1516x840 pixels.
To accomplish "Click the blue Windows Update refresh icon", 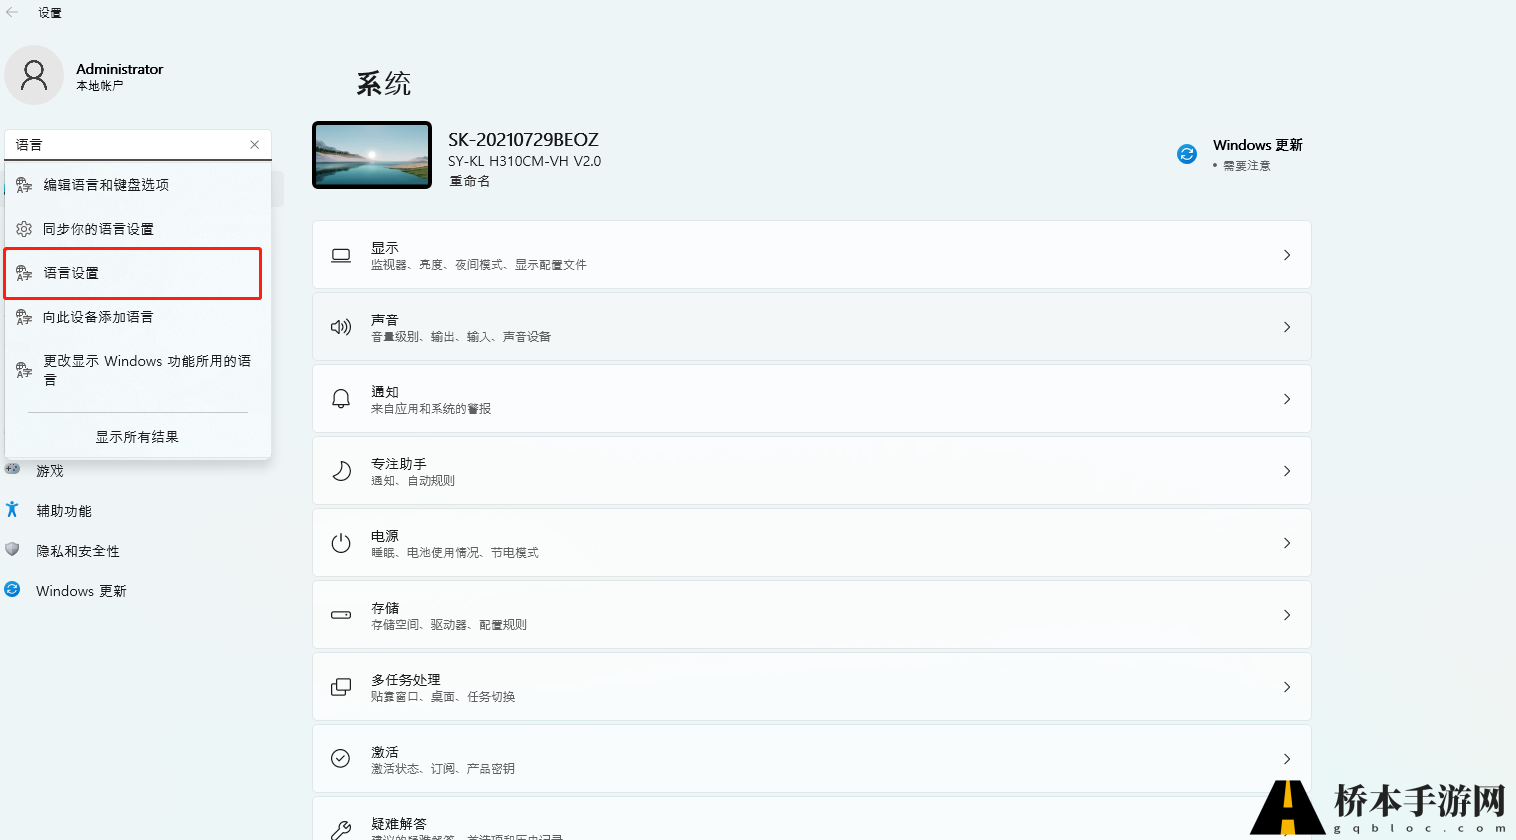I will point(1187,154).
